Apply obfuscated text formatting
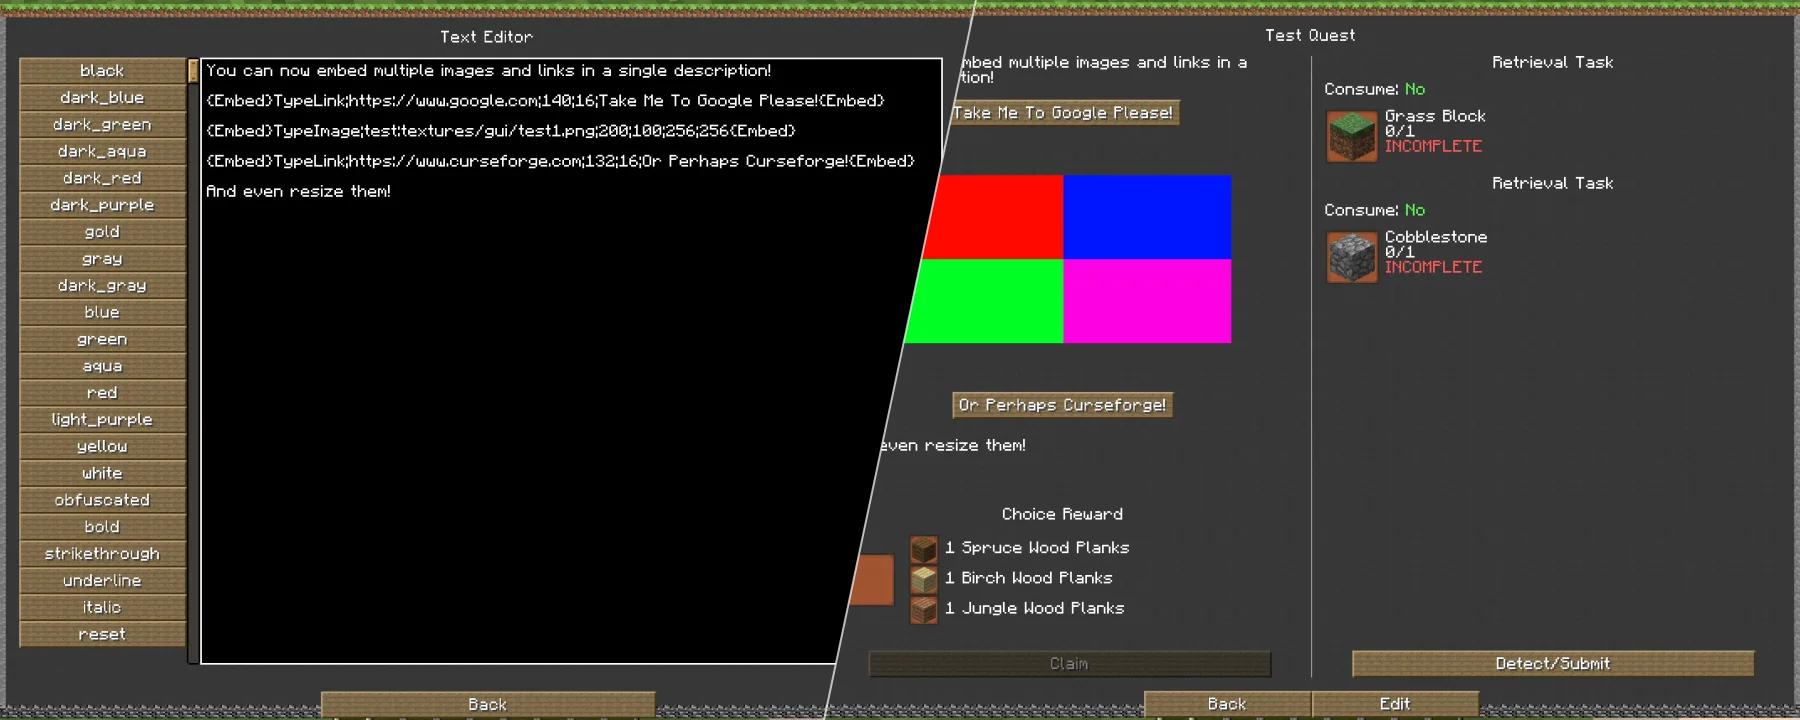 pyautogui.click(x=103, y=500)
